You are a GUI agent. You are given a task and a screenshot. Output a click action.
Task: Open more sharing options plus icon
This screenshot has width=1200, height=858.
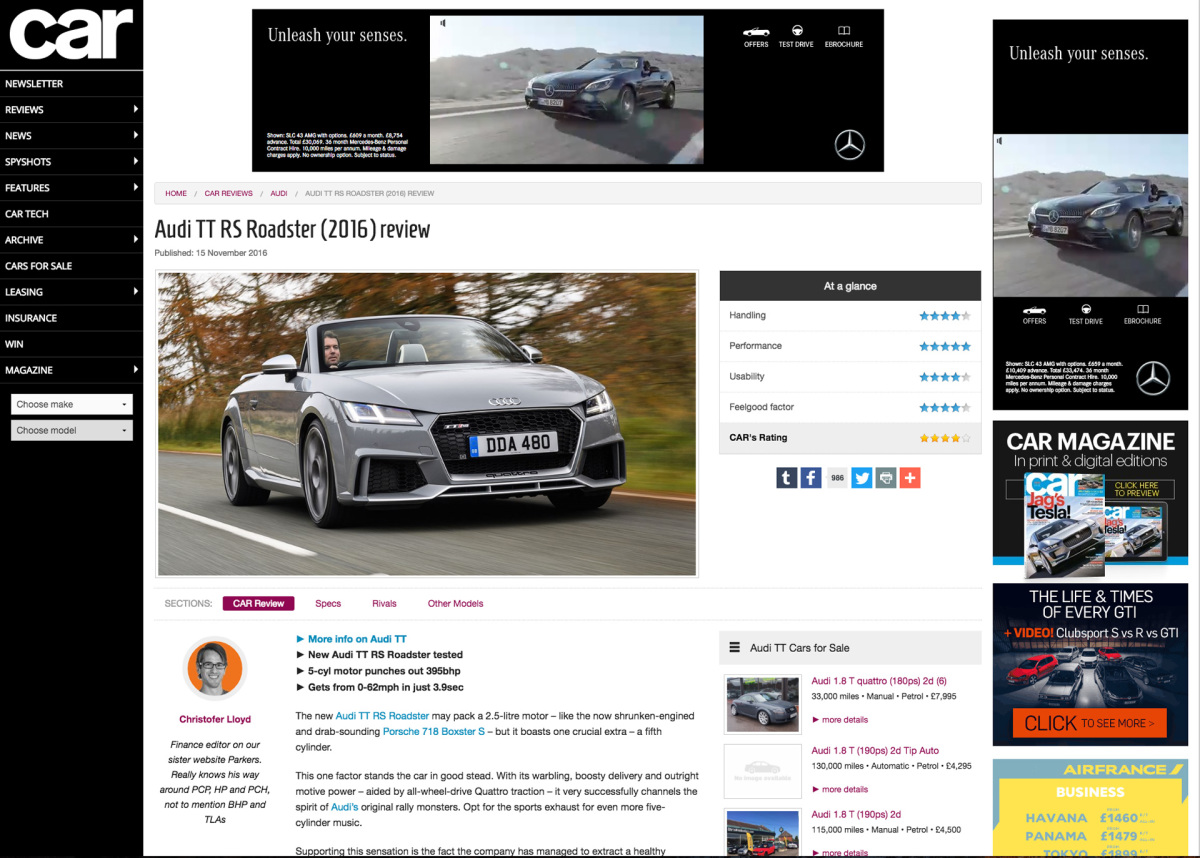(x=910, y=478)
